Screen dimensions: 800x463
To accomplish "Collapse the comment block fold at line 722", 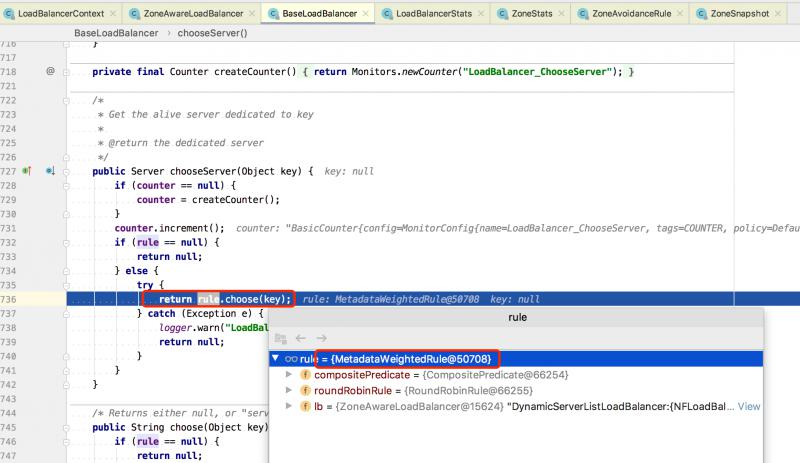I will click(66, 101).
